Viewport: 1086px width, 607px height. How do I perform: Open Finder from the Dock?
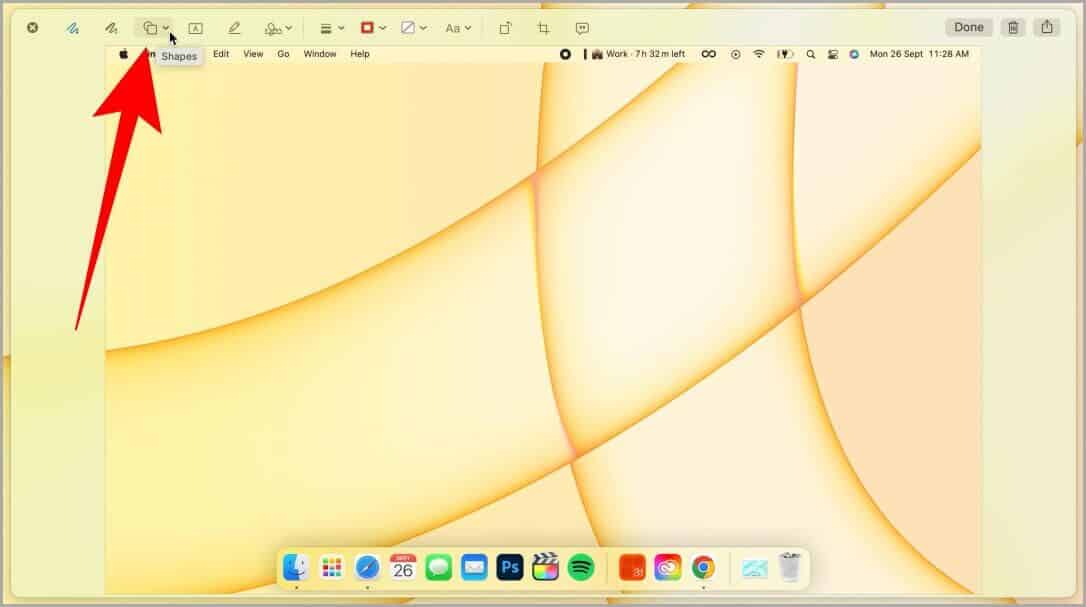coord(296,568)
